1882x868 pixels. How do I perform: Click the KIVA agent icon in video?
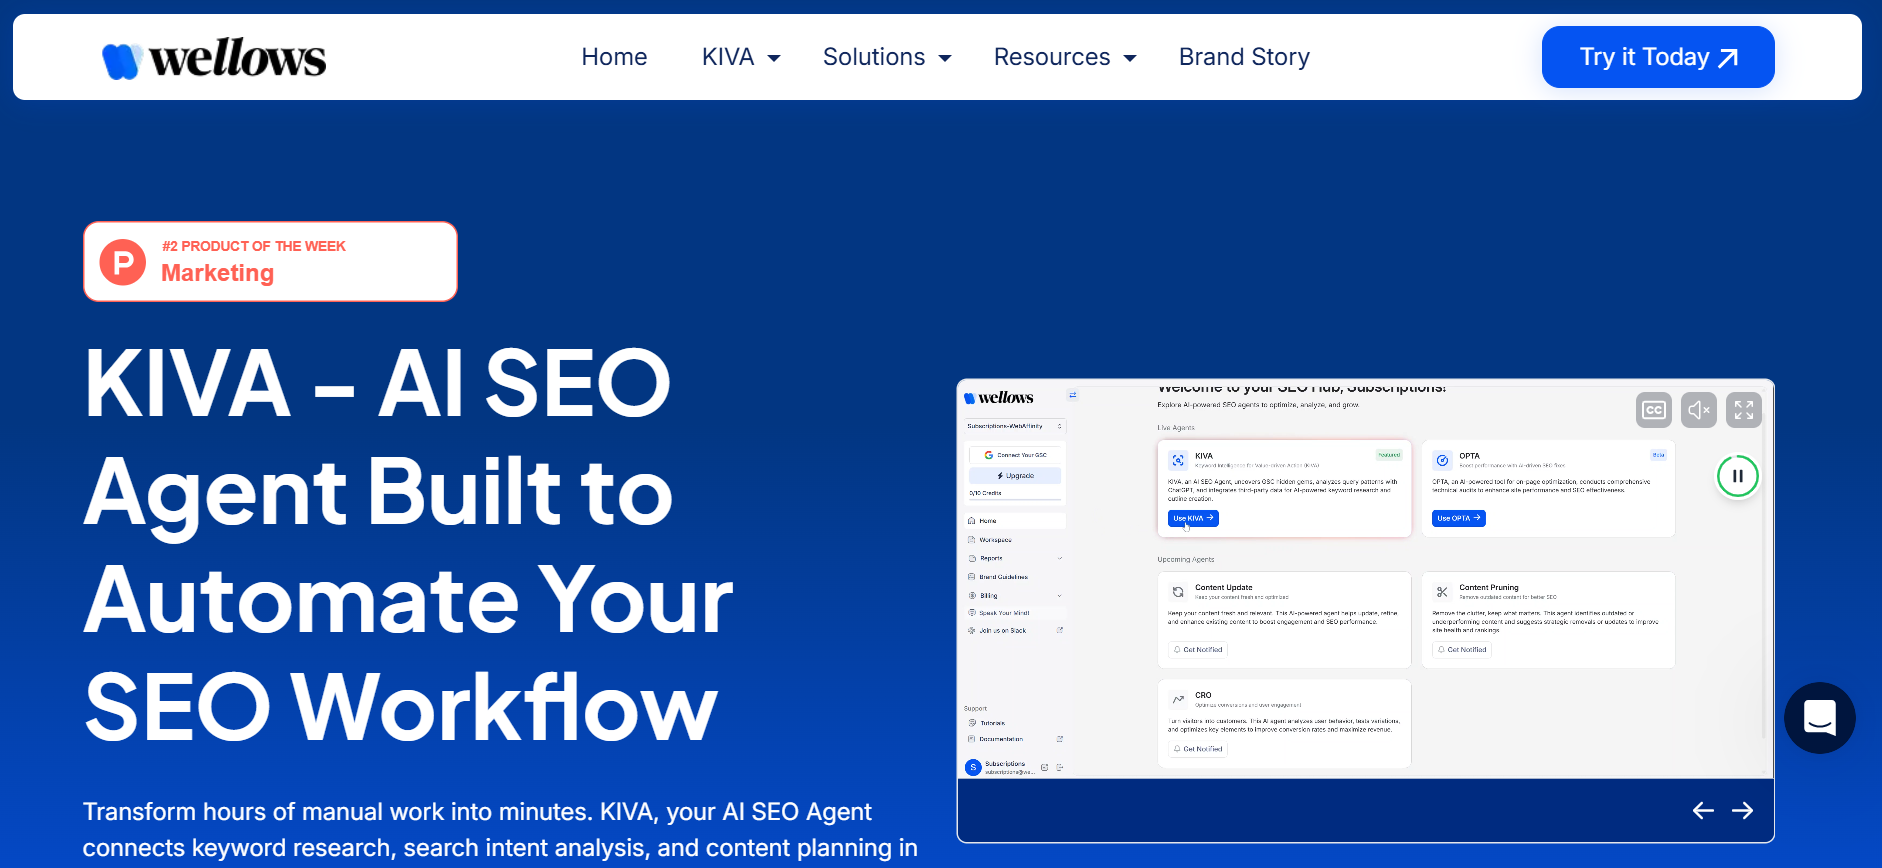pos(1178,460)
